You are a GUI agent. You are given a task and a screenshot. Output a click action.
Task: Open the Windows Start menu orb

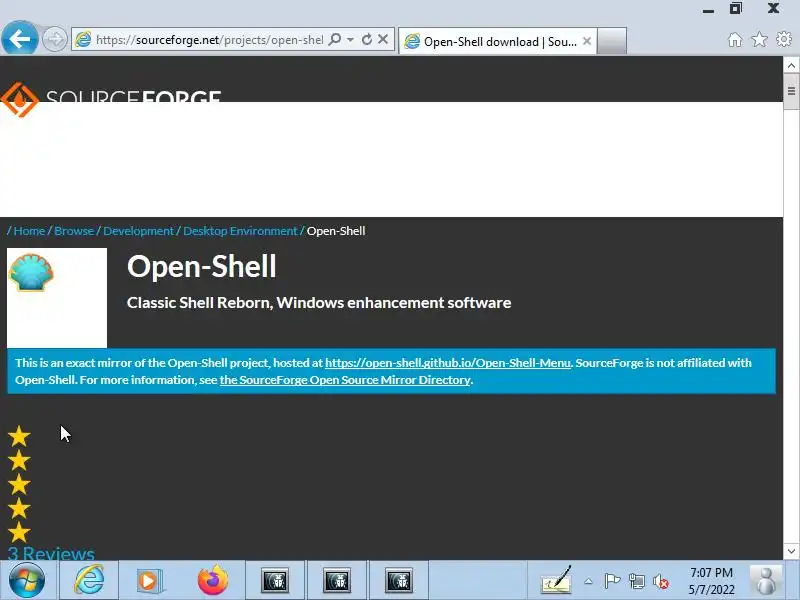point(27,581)
